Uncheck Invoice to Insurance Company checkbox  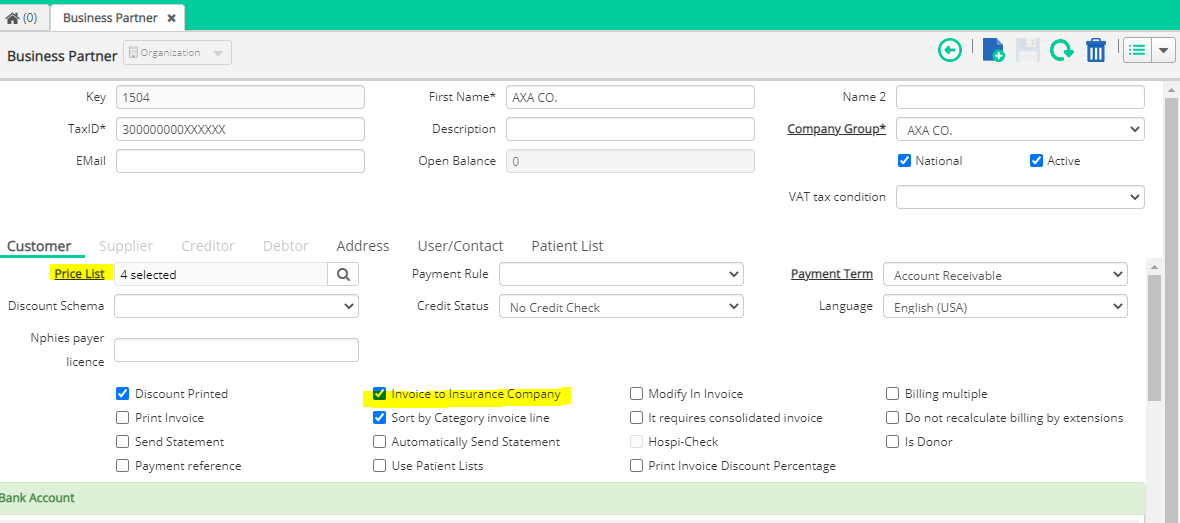(379, 394)
